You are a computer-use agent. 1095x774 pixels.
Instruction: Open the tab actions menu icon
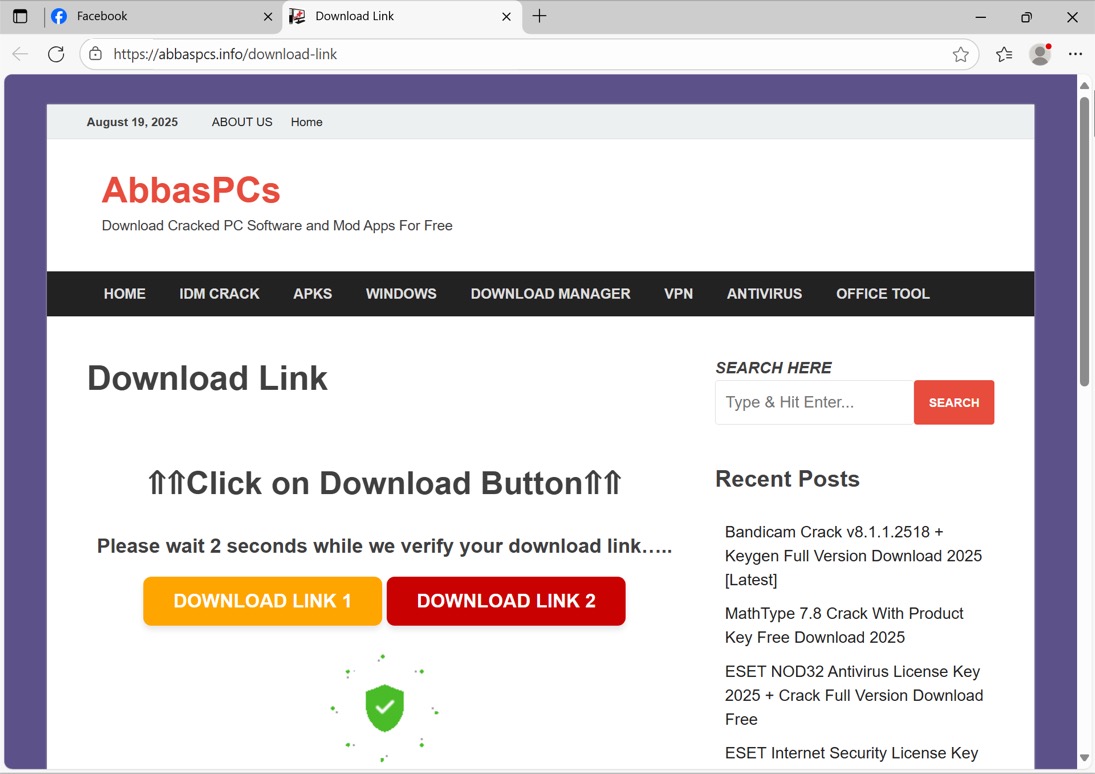pos(20,16)
